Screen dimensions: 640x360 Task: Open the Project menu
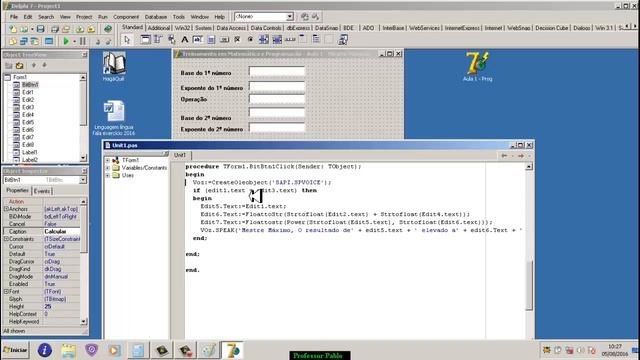84,17
